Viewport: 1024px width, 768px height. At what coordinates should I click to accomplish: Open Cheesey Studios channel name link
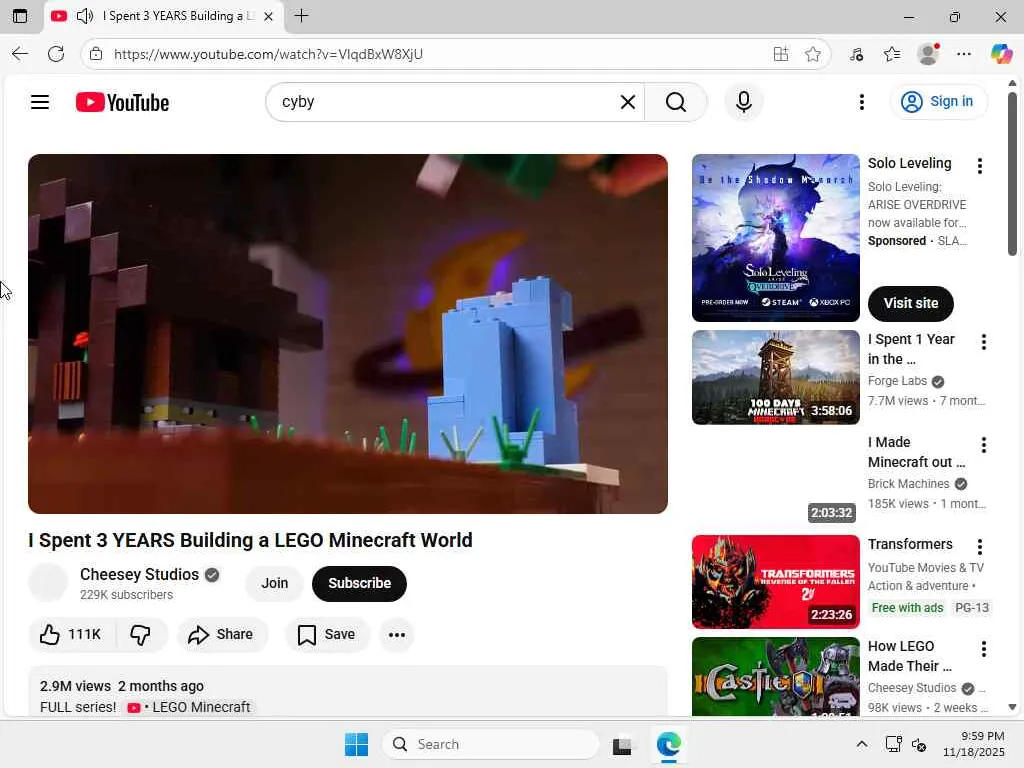tap(139, 574)
